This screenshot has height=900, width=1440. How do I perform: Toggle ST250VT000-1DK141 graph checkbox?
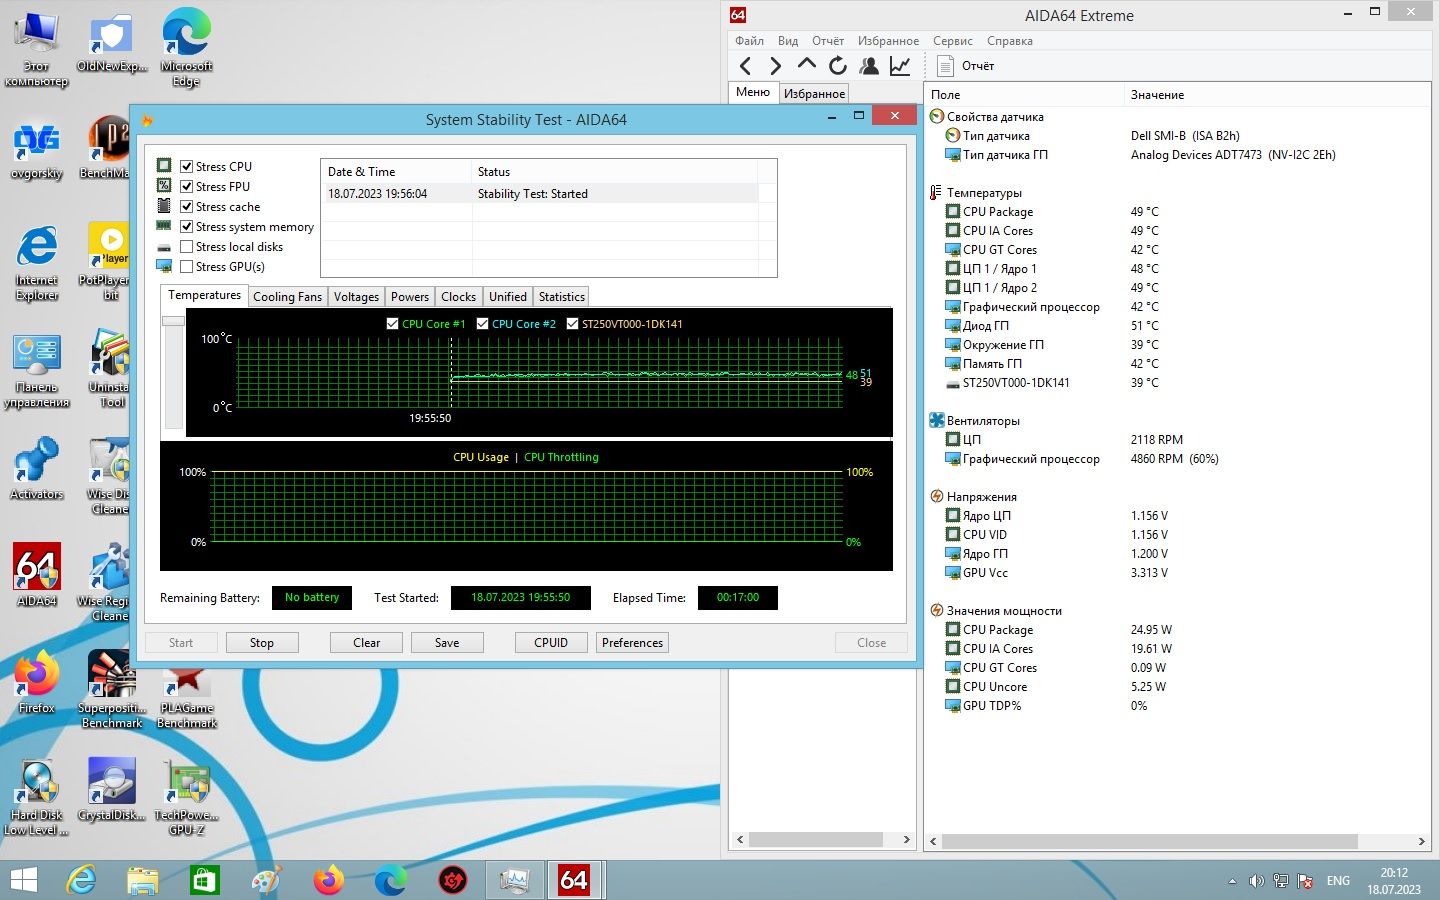pos(572,324)
